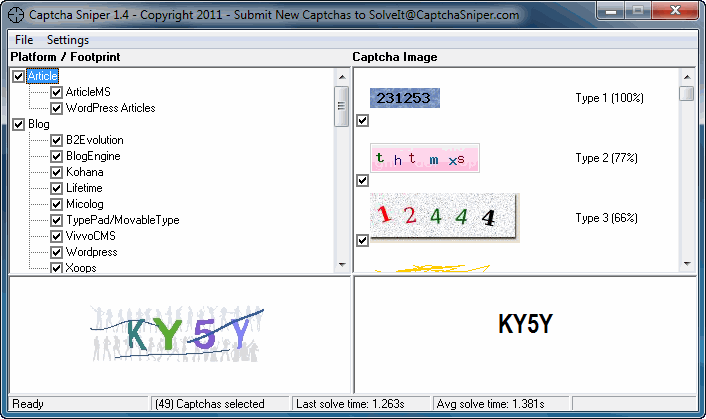Image resolution: width=706 pixels, height=419 pixels.
Task: Toggle the ArticleMS checkbox
Action: pos(56,92)
